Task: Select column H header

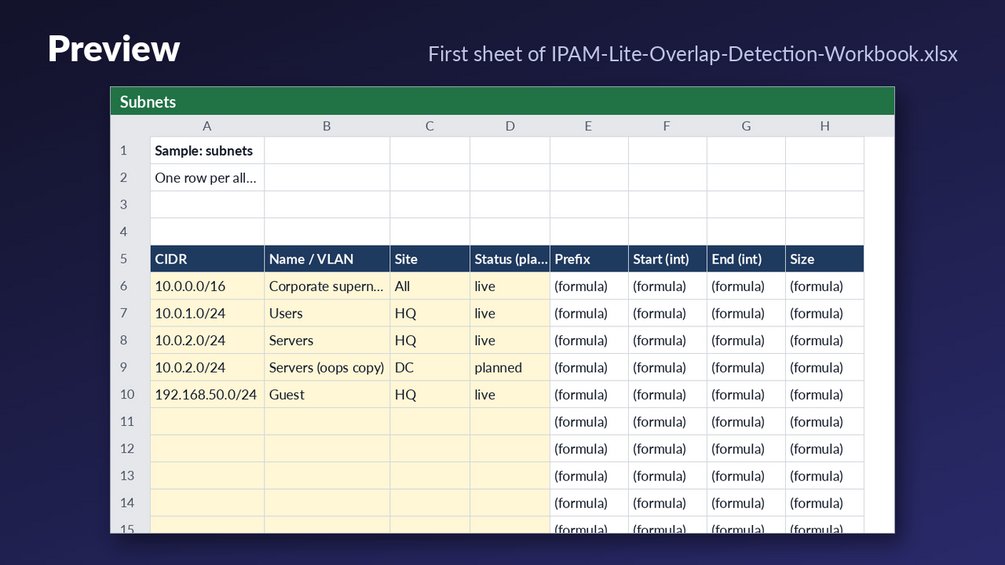Action: pos(824,126)
